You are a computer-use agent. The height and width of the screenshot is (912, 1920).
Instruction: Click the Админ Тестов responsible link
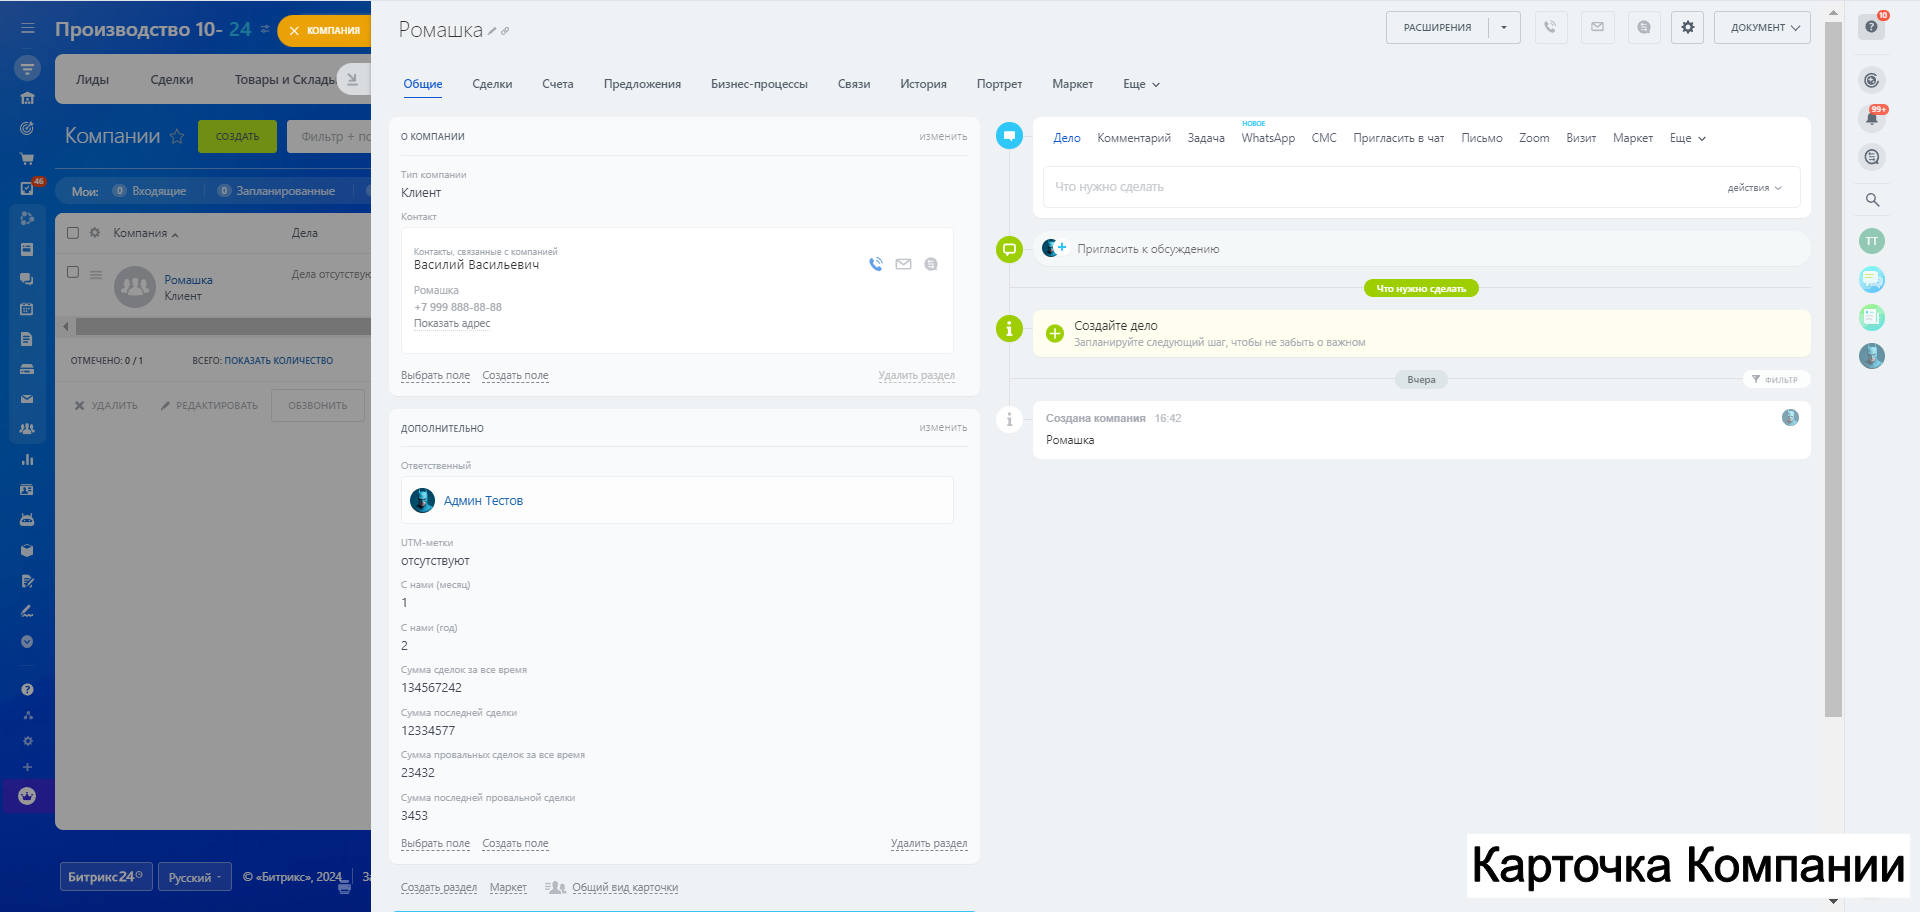[483, 501]
